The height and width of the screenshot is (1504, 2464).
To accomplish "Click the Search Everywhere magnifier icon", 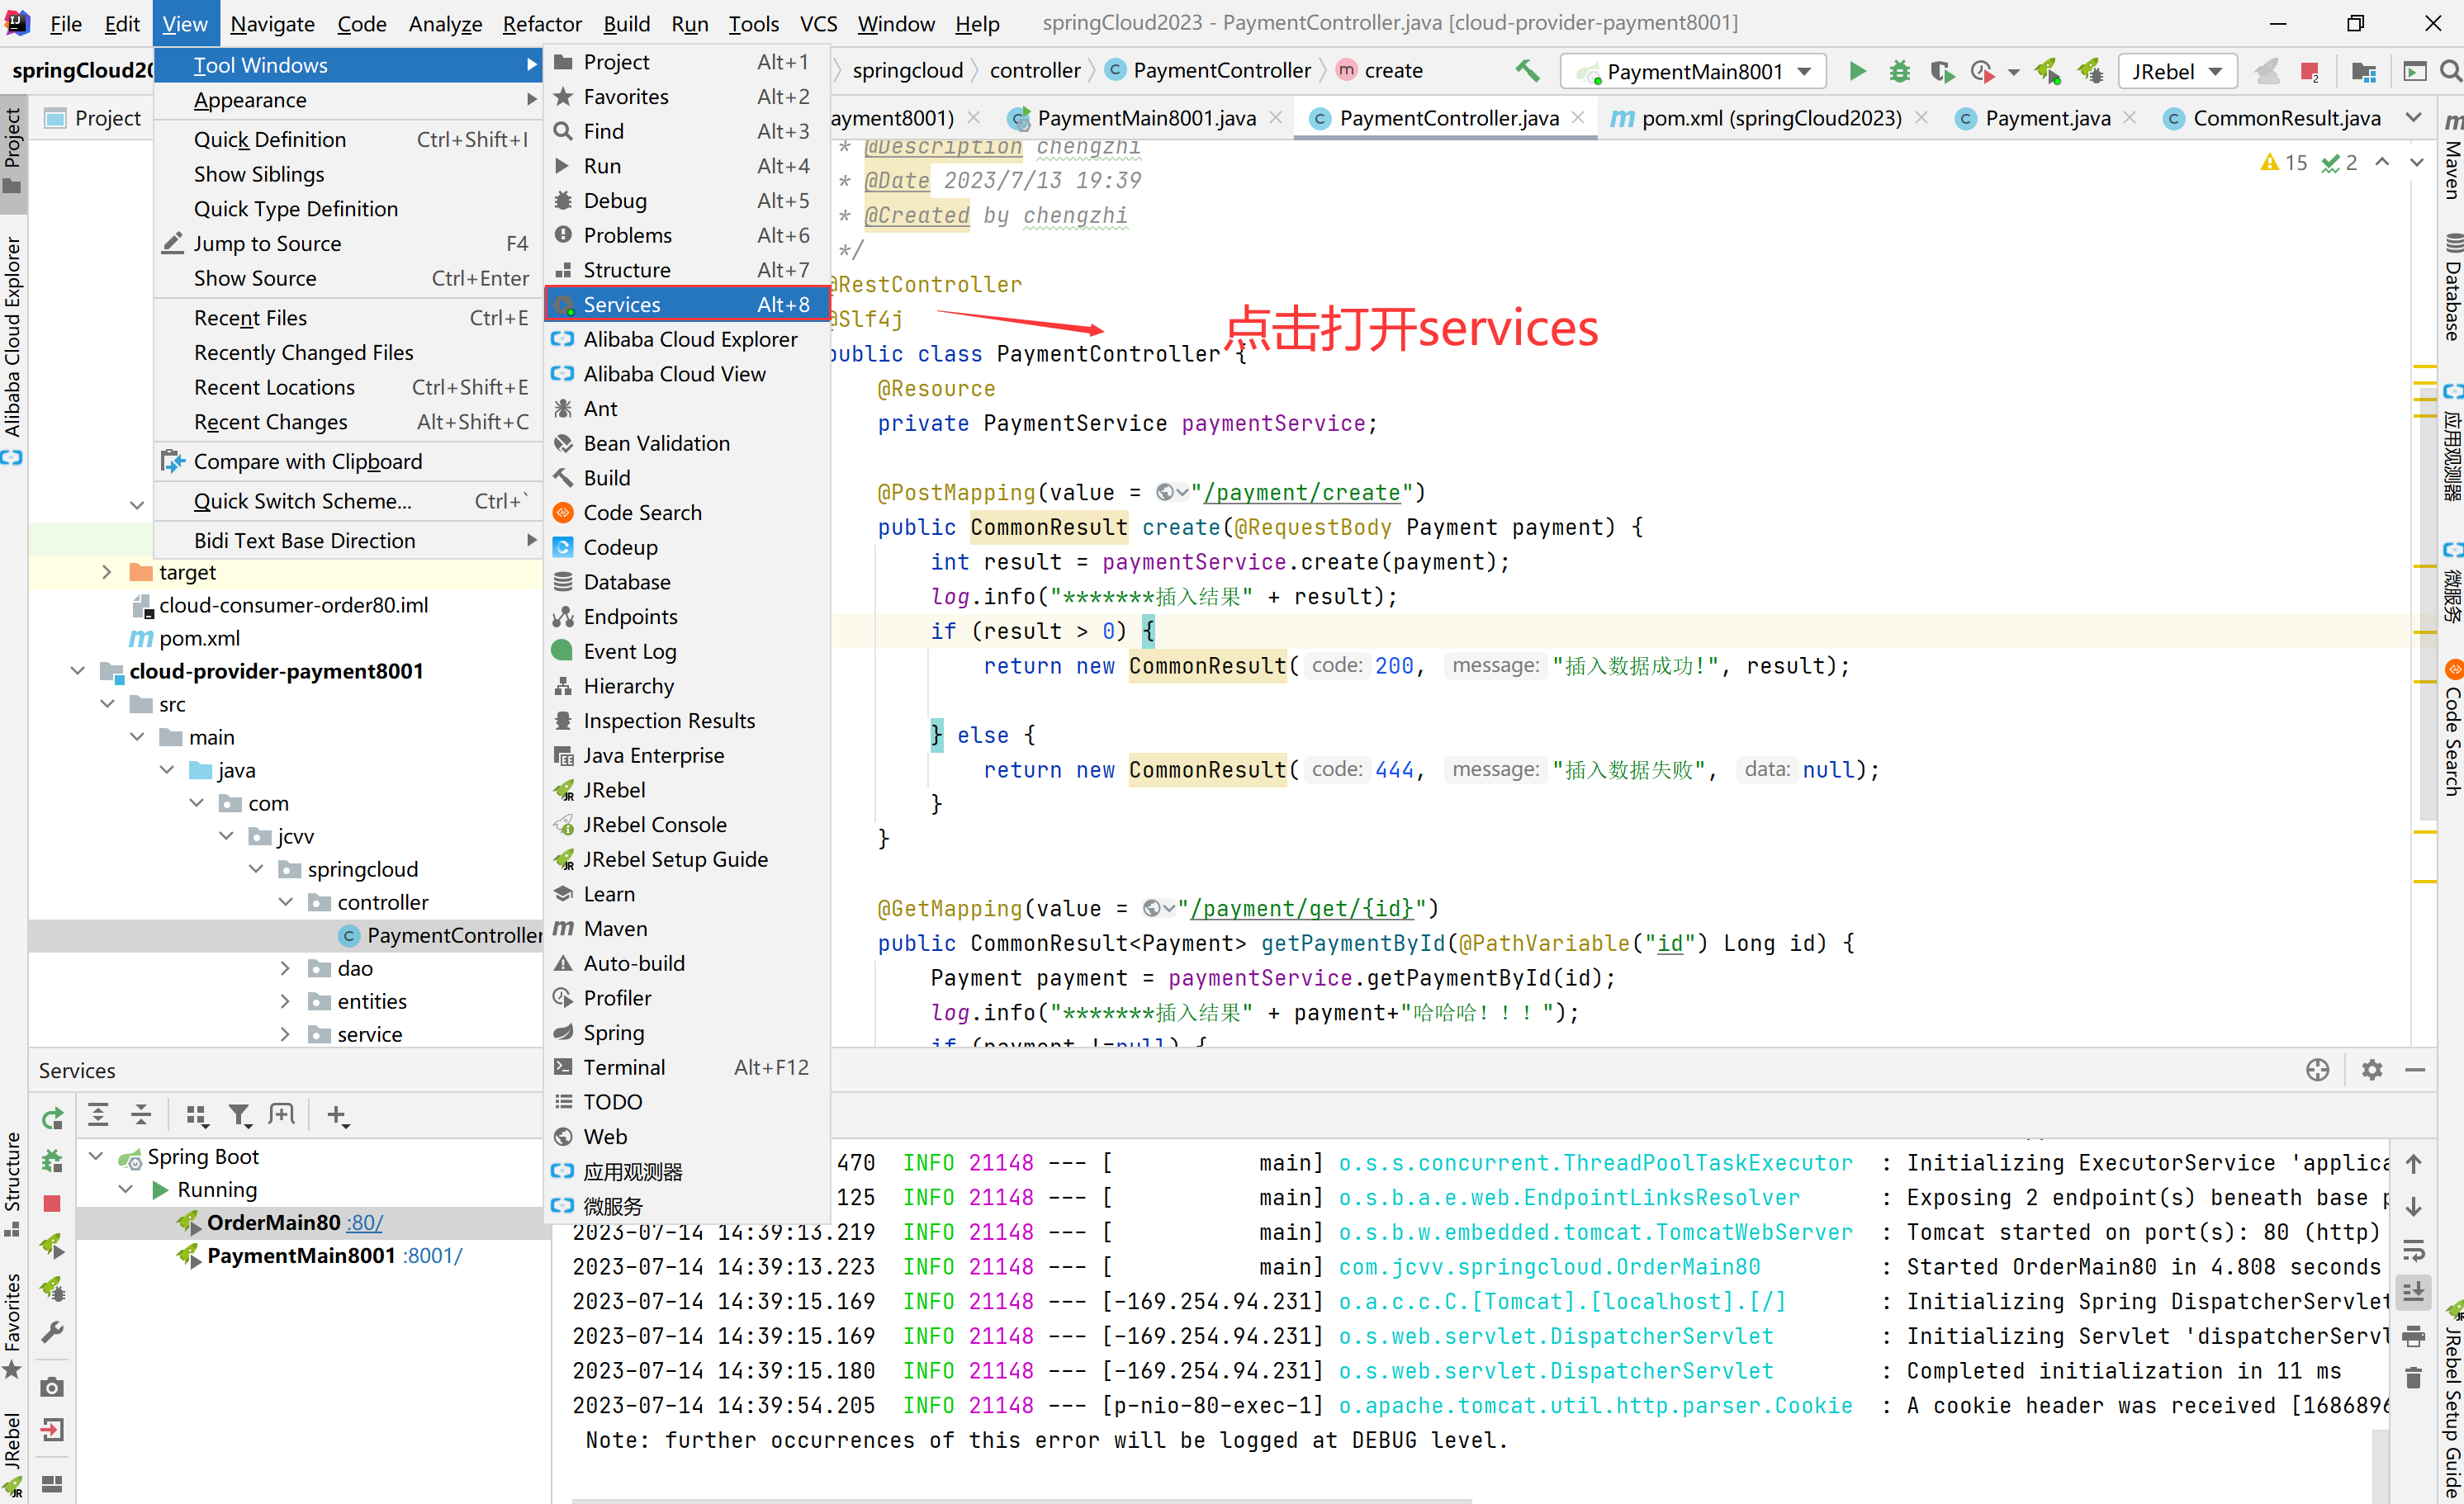I will (2450, 71).
